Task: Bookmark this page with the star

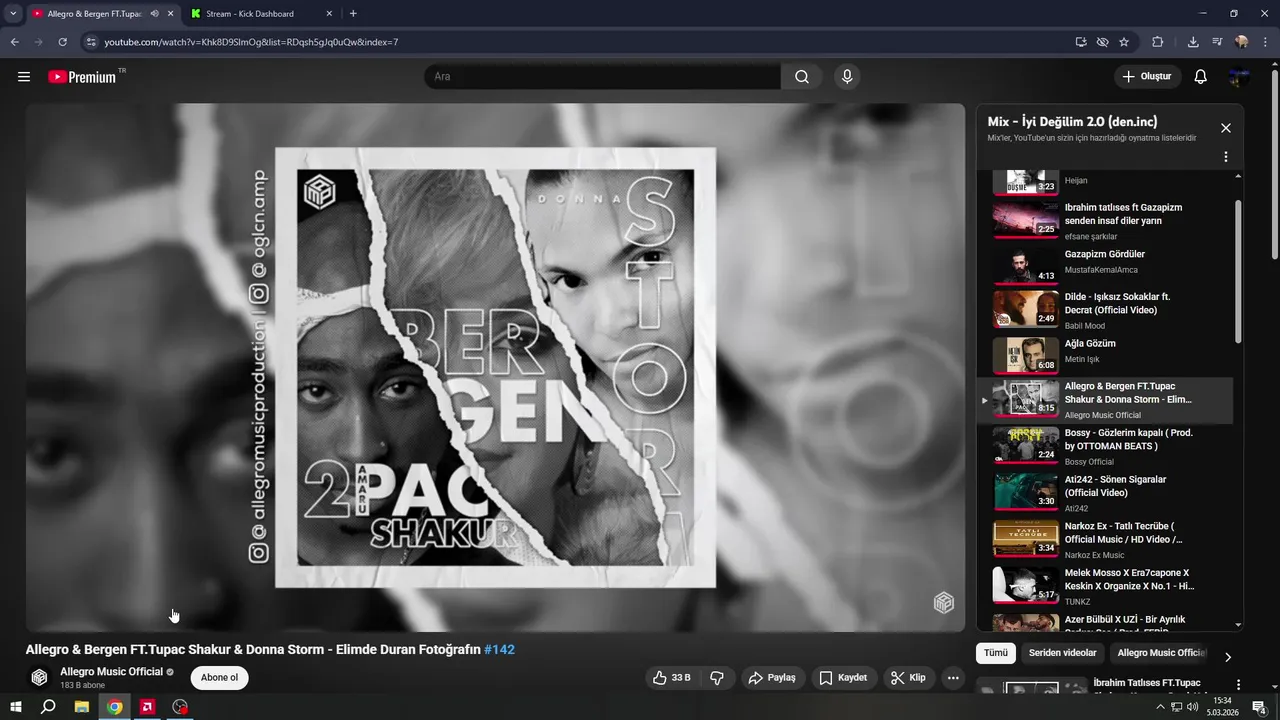Action: coord(1124,42)
